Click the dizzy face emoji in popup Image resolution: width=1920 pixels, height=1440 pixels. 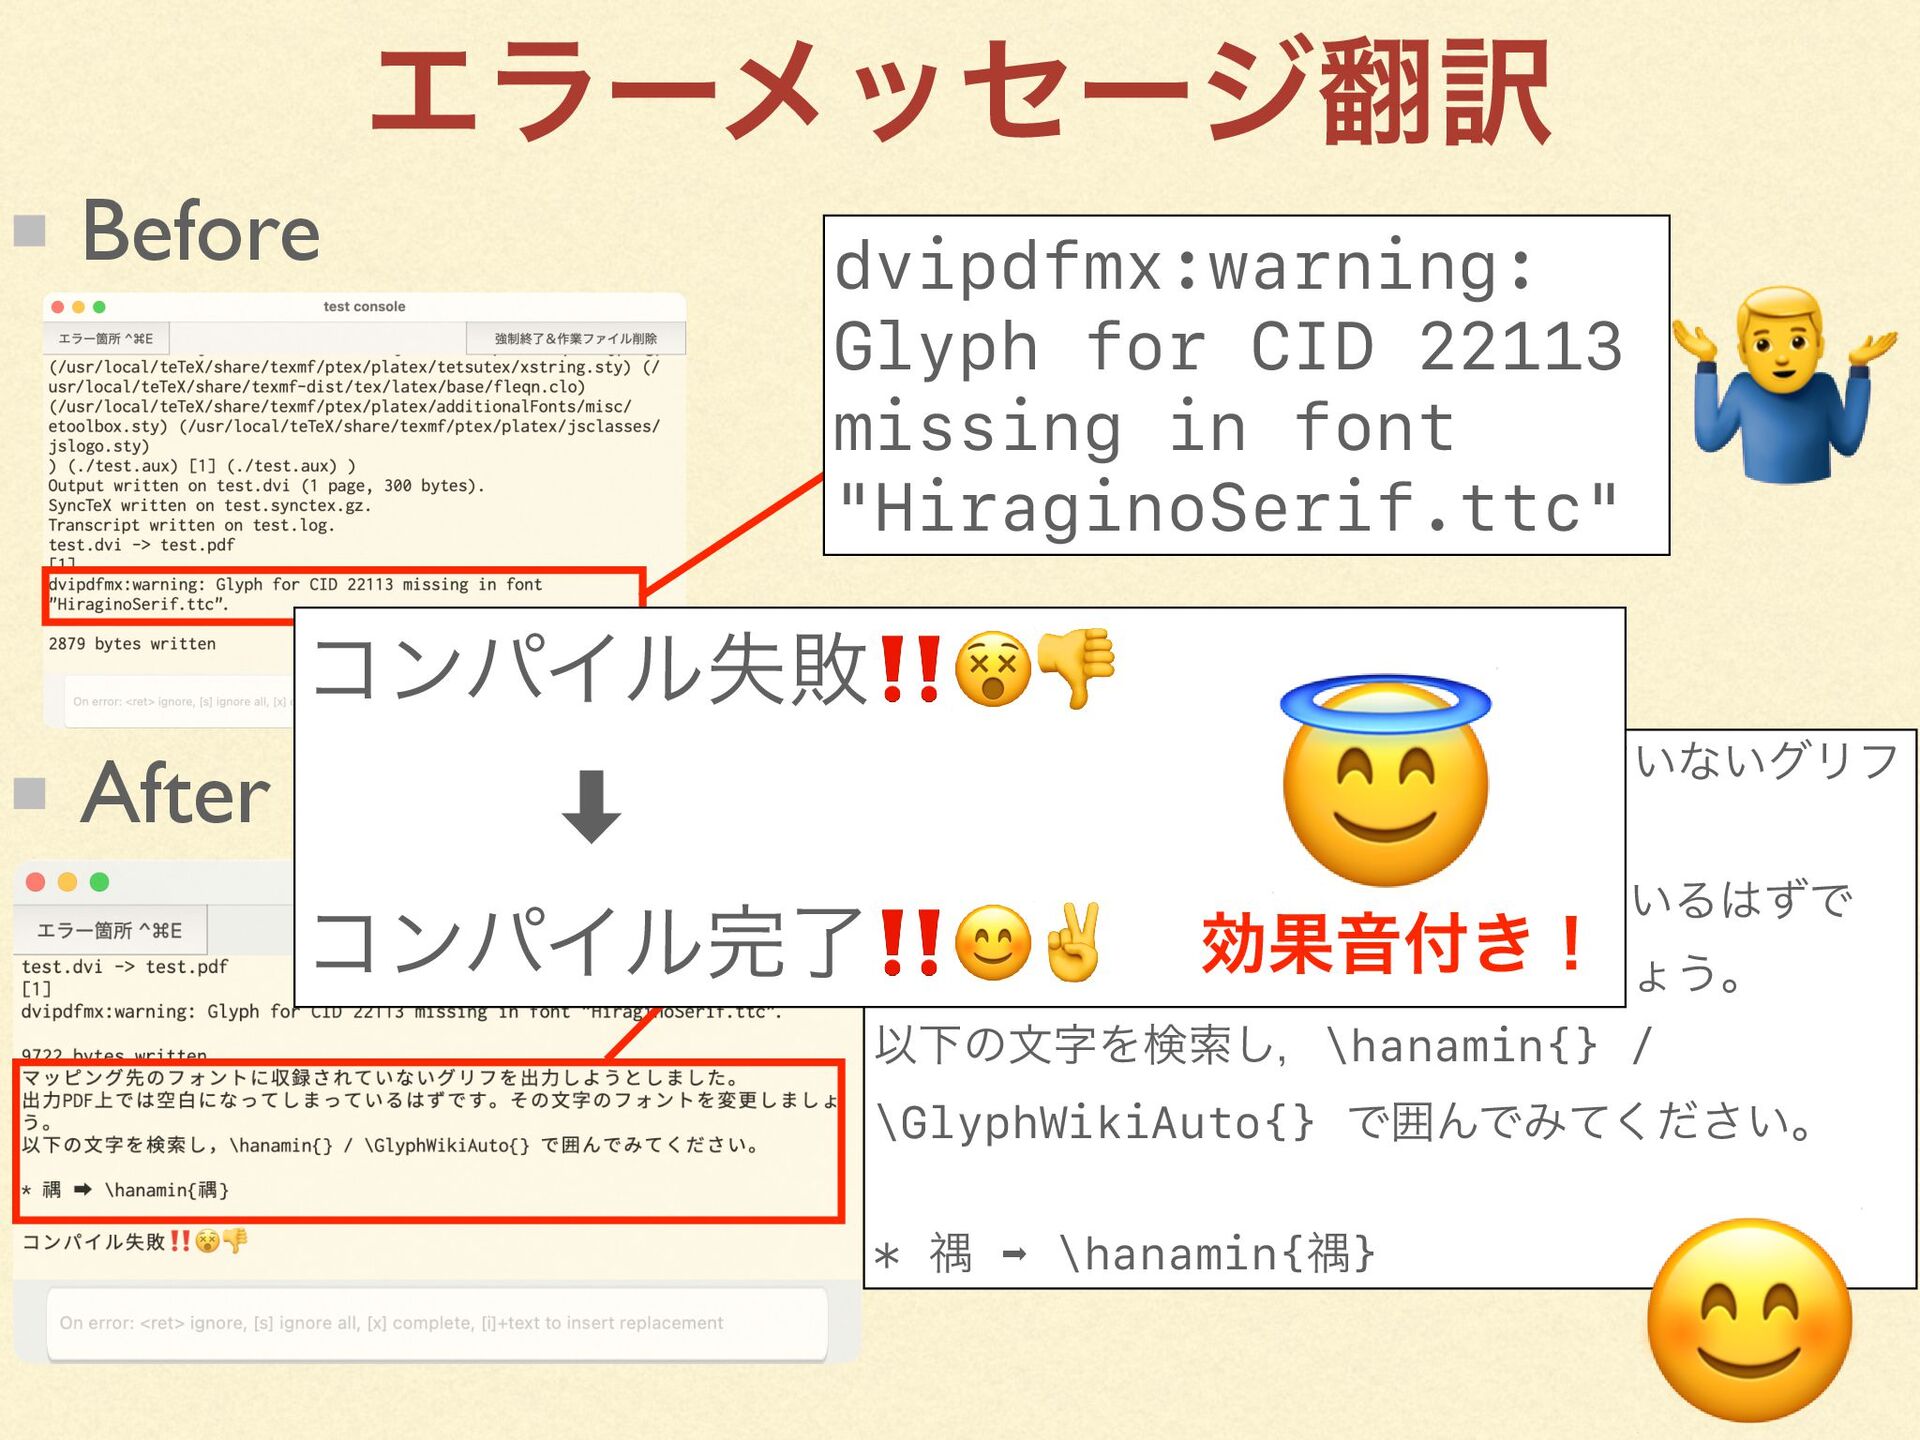pyautogui.click(x=992, y=668)
